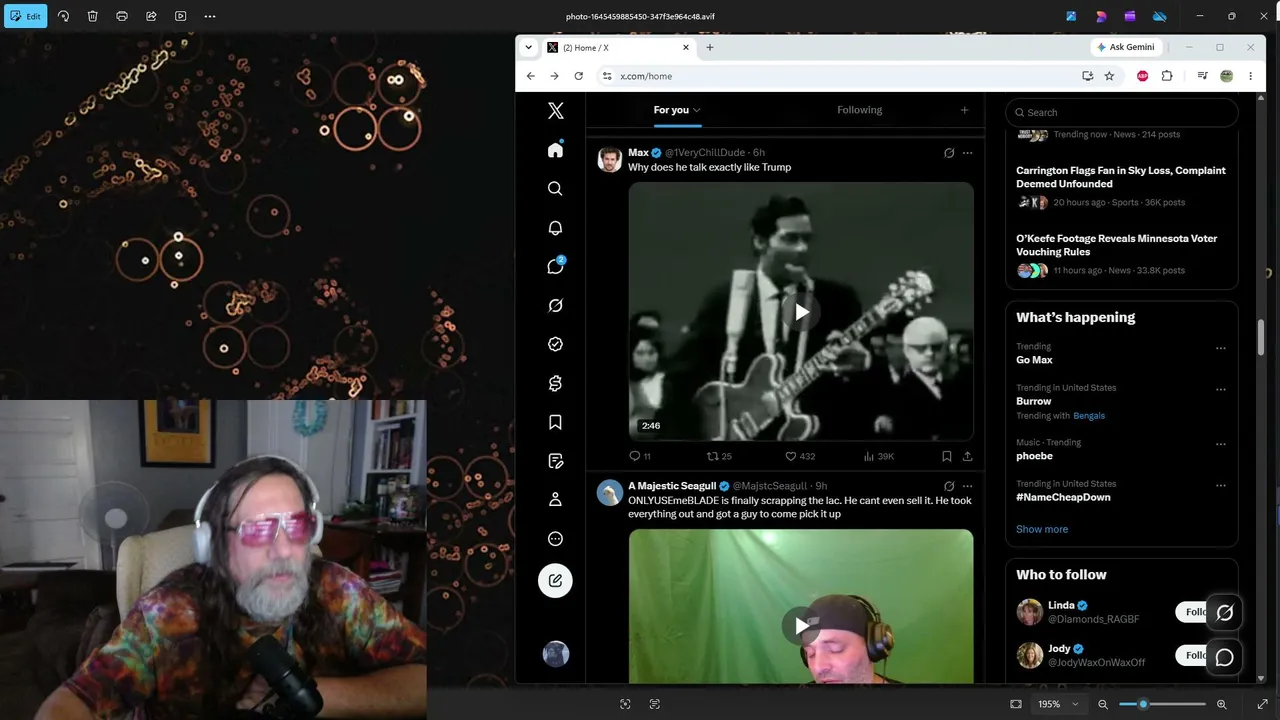Bookmark this page with the star icon
Image resolution: width=1280 pixels, height=720 pixels.
1109,76
